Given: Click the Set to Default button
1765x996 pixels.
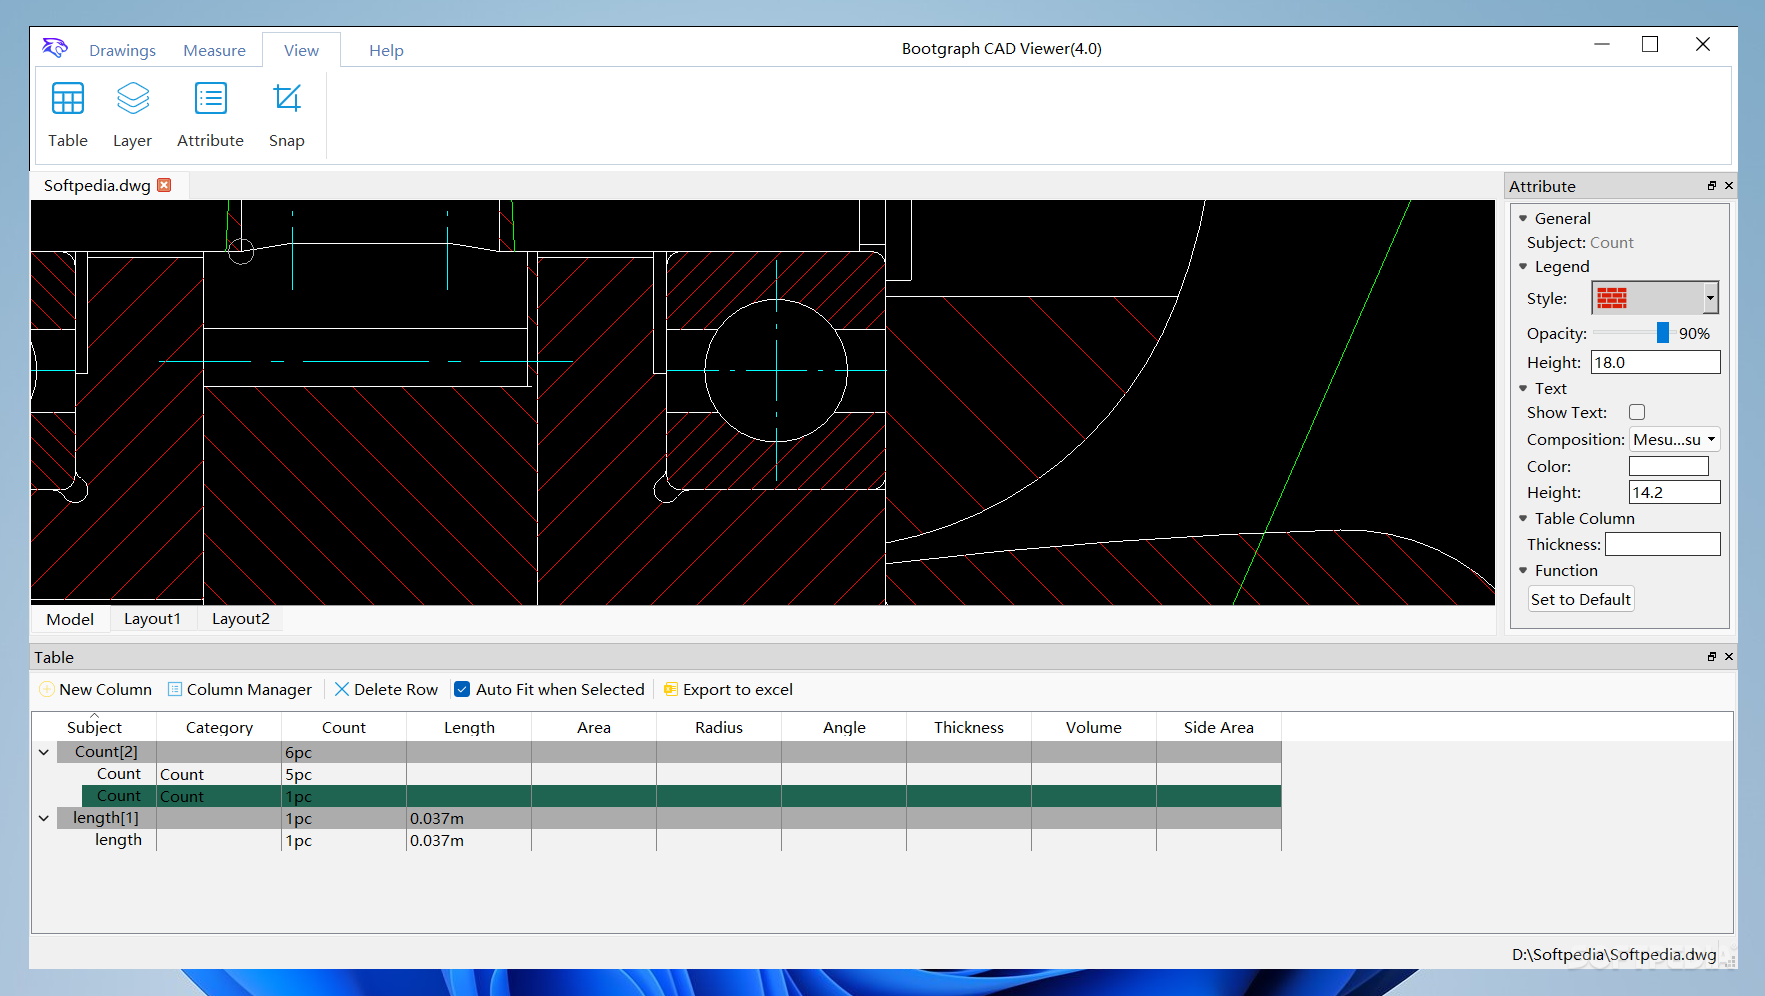Looking at the screenshot, I should click(1580, 599).
